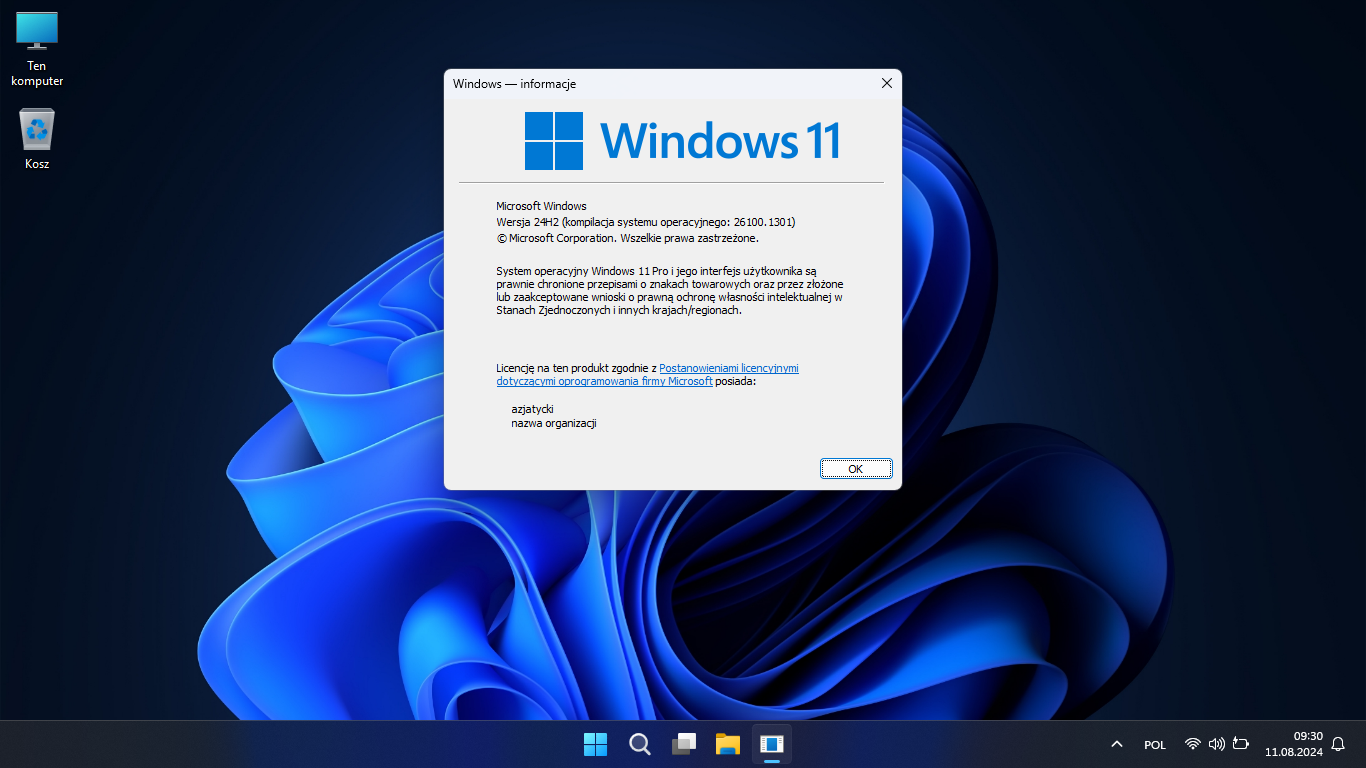Select the Kosz recycle bin icon
Viewport: 1366px width, 768px height.
37,139
